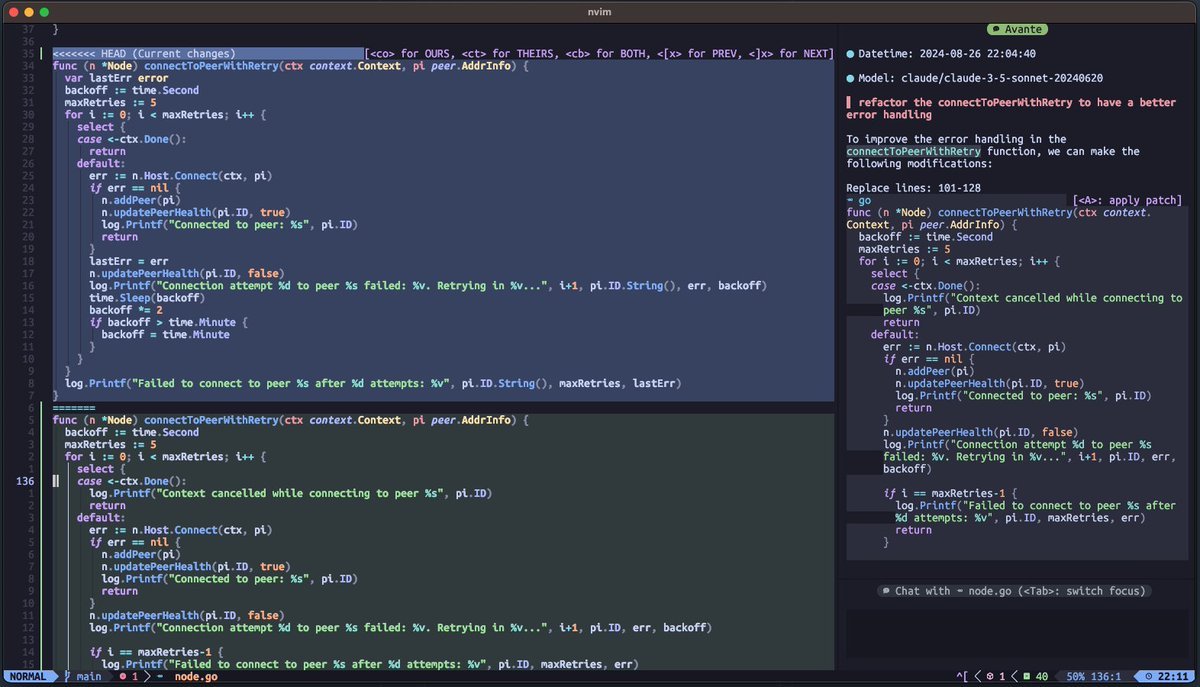Click the chat bubble icon before Chat with
This screenshot has width=1200, height=687.
pyautogui.click(x=886, y=591)
